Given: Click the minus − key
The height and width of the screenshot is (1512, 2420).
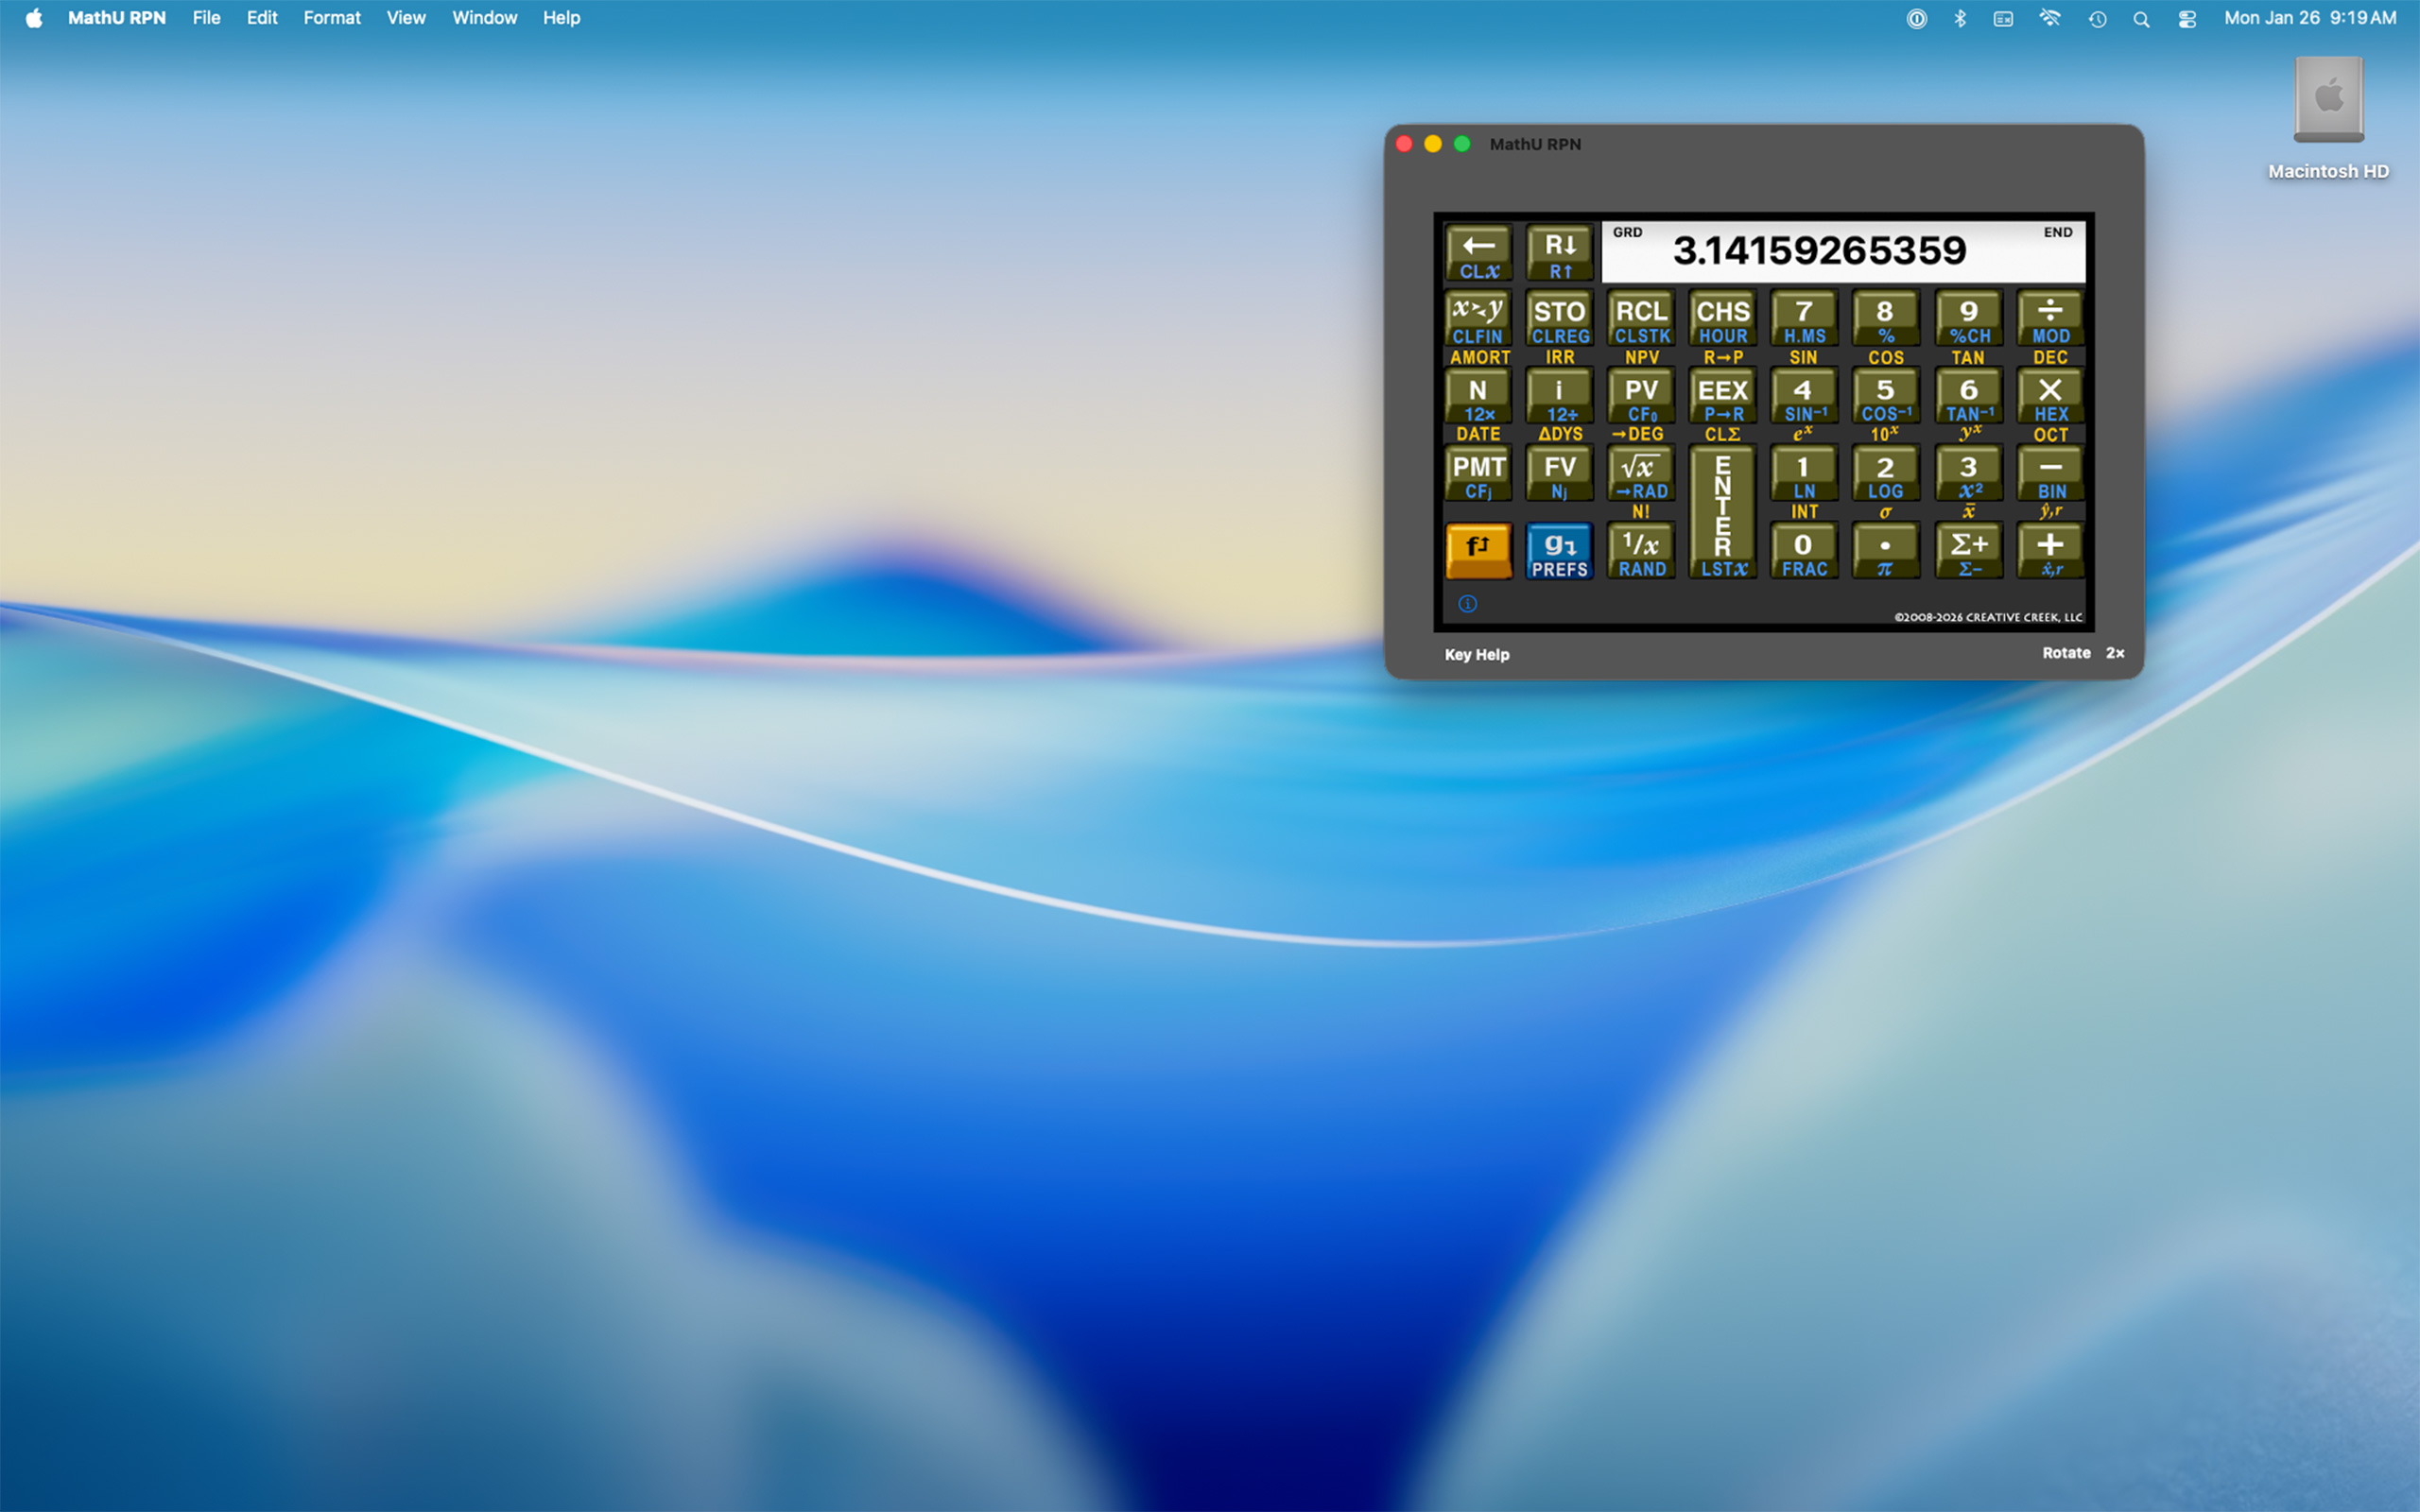Looking at the screenshot, I should click(x=2050, y=474).
